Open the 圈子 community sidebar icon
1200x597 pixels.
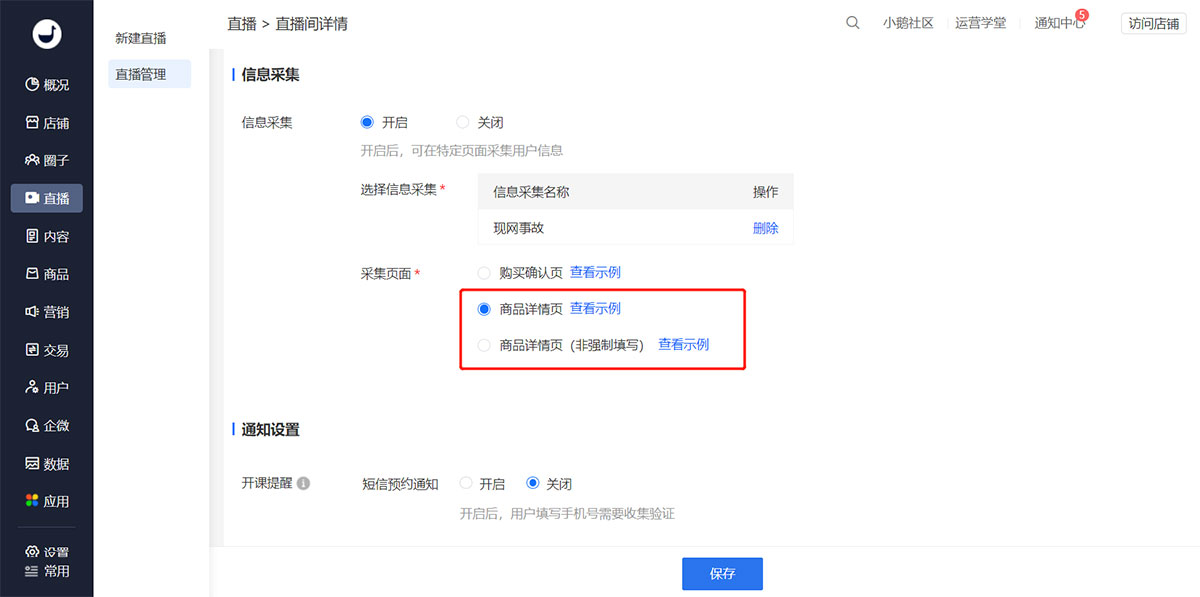click(32, 160)
